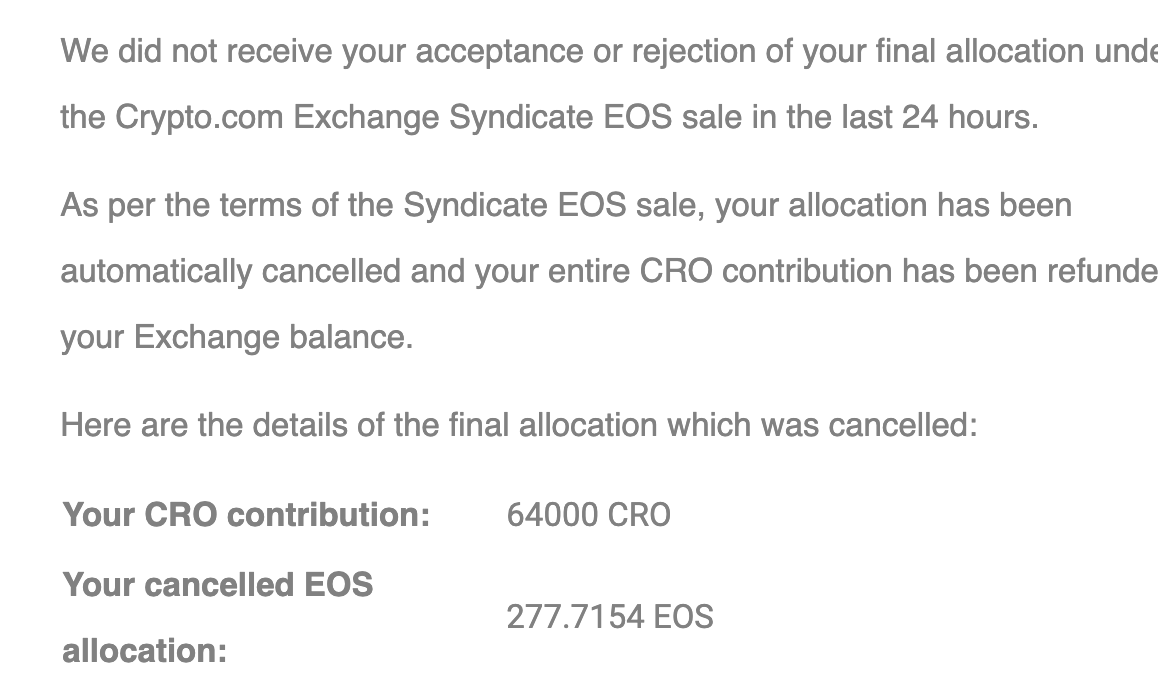Click the words 'has been refunded'
Screen dimensions: 1158x690
coord(1030,272)
